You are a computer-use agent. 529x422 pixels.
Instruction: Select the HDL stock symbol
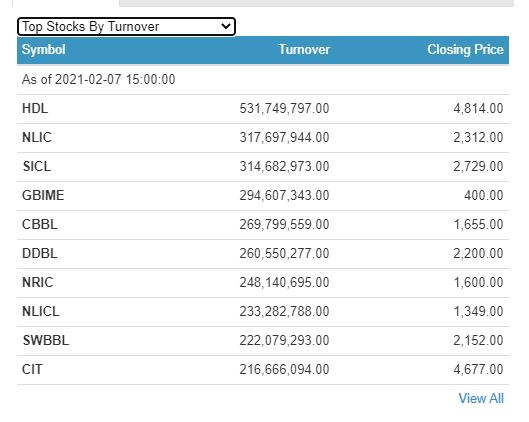tap(35, 109)
